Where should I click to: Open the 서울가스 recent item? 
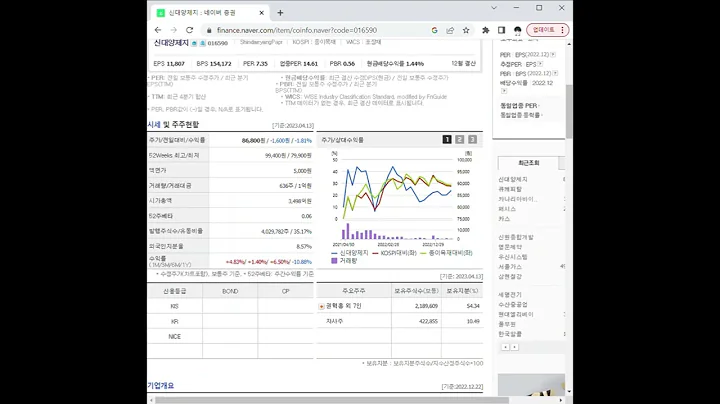[510, 267]
